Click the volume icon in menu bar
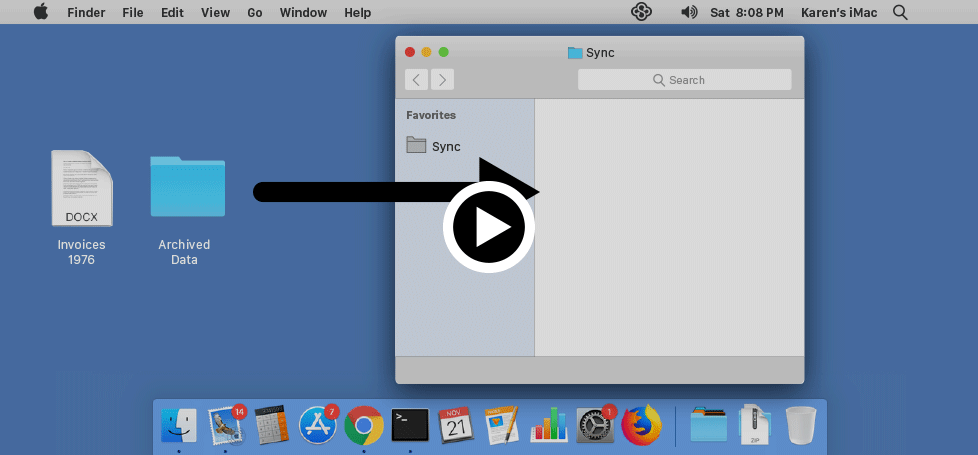The image size is (978, 455). (689, 13)
